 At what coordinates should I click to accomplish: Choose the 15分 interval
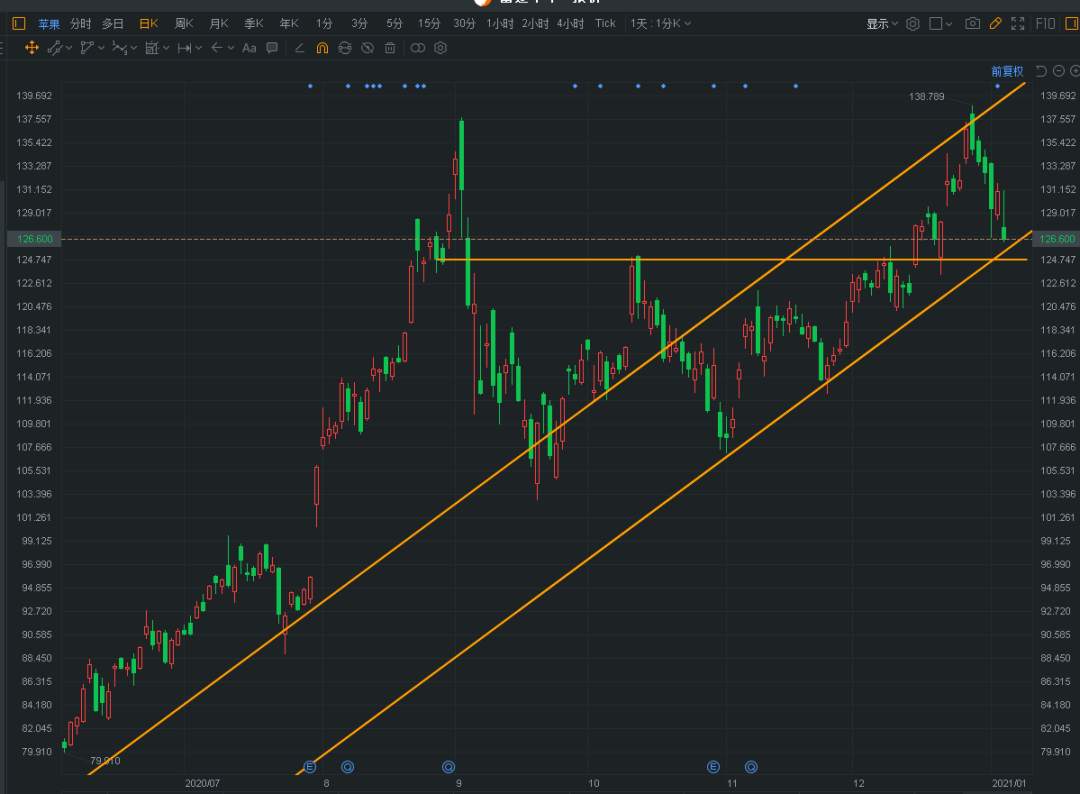[x=429, y=24]
